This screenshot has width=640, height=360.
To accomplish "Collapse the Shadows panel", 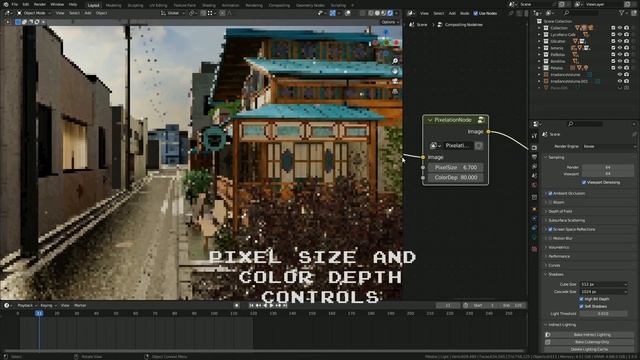I will (554, 274).
